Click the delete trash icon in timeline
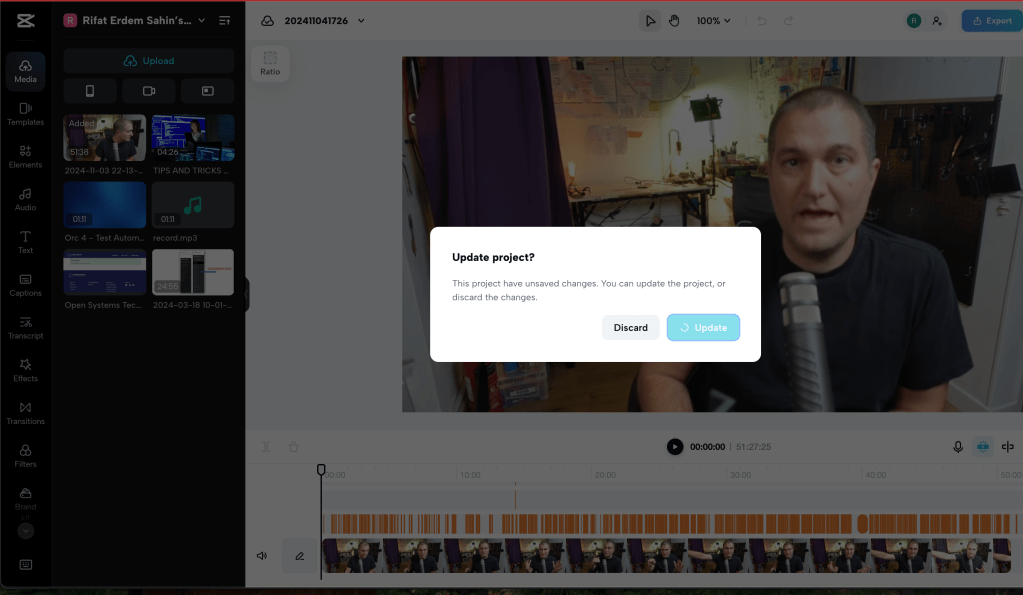 click(294, 447)
